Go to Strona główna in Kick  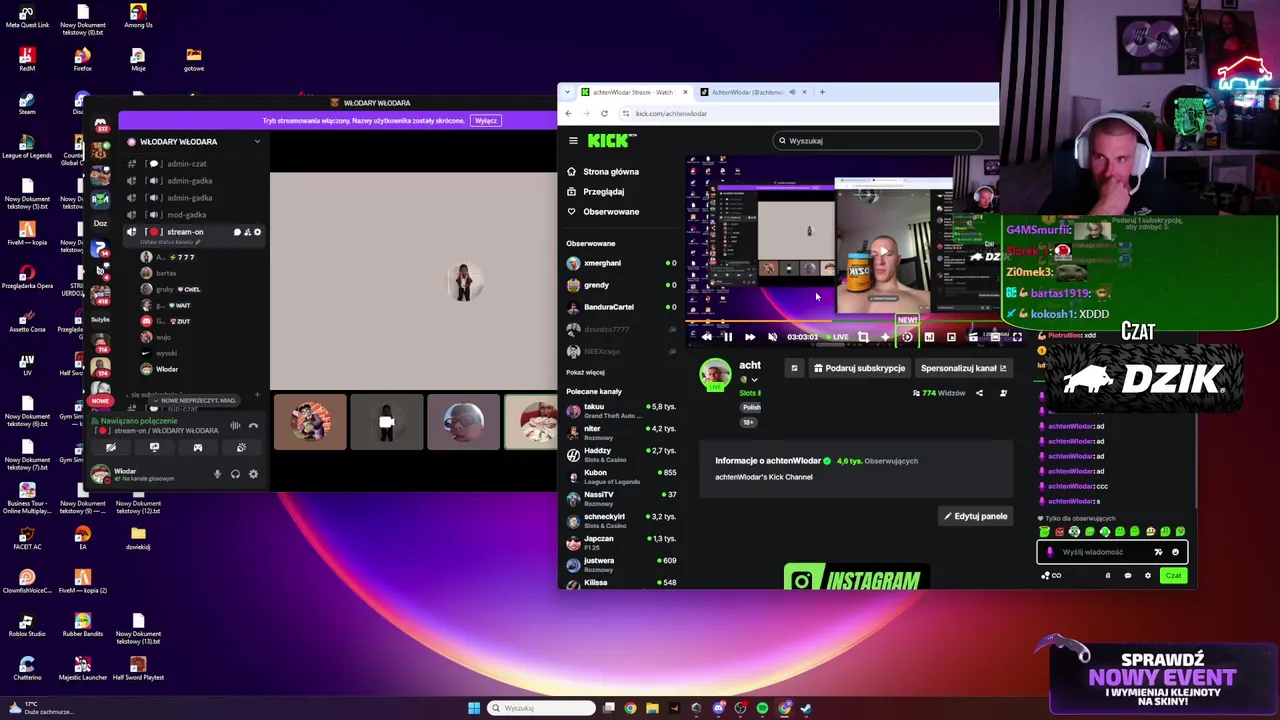click(603, 172)
